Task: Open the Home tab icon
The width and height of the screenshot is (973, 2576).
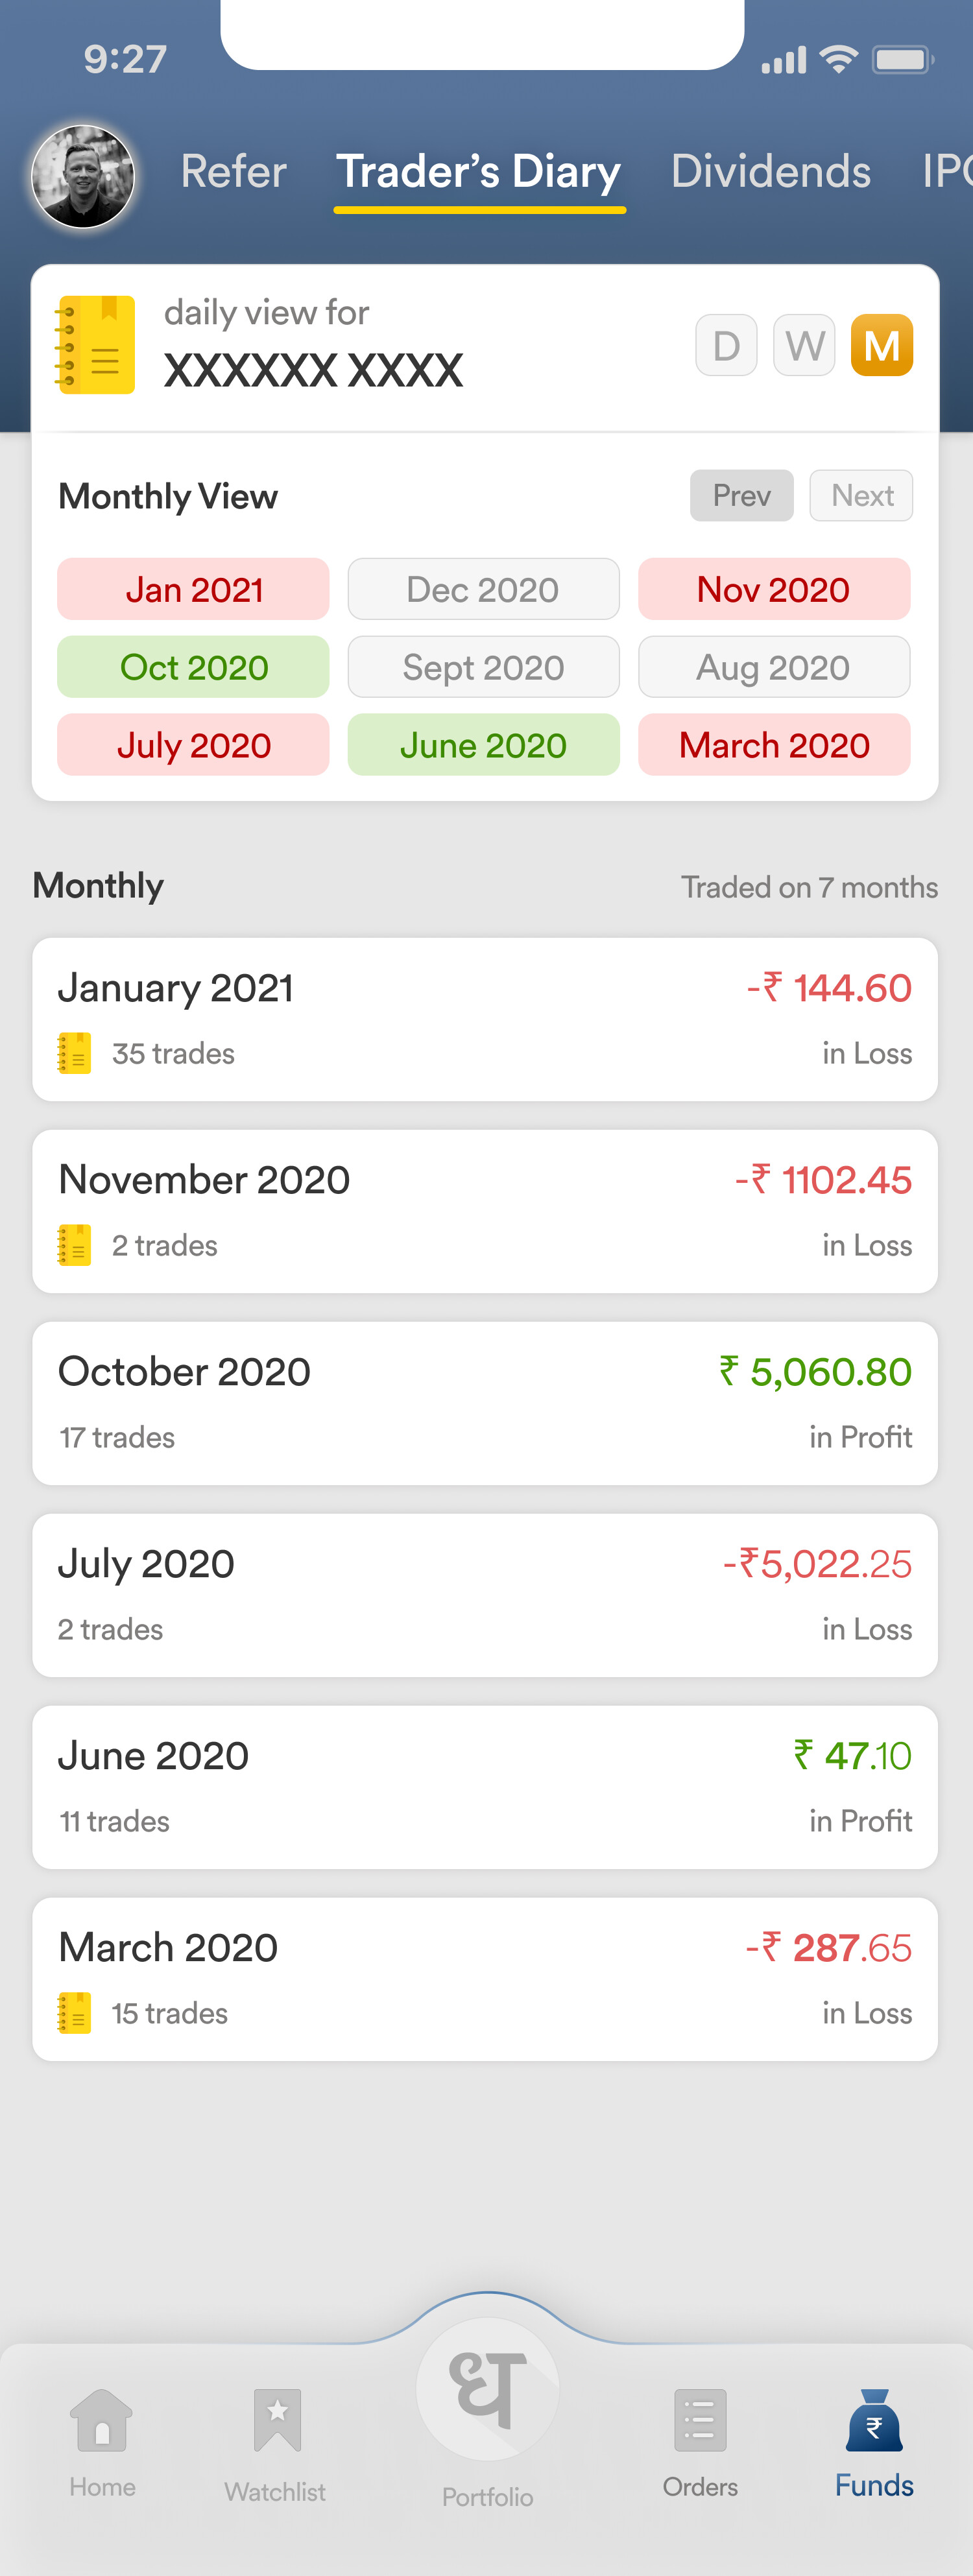Action: (x=102, y=2420)
